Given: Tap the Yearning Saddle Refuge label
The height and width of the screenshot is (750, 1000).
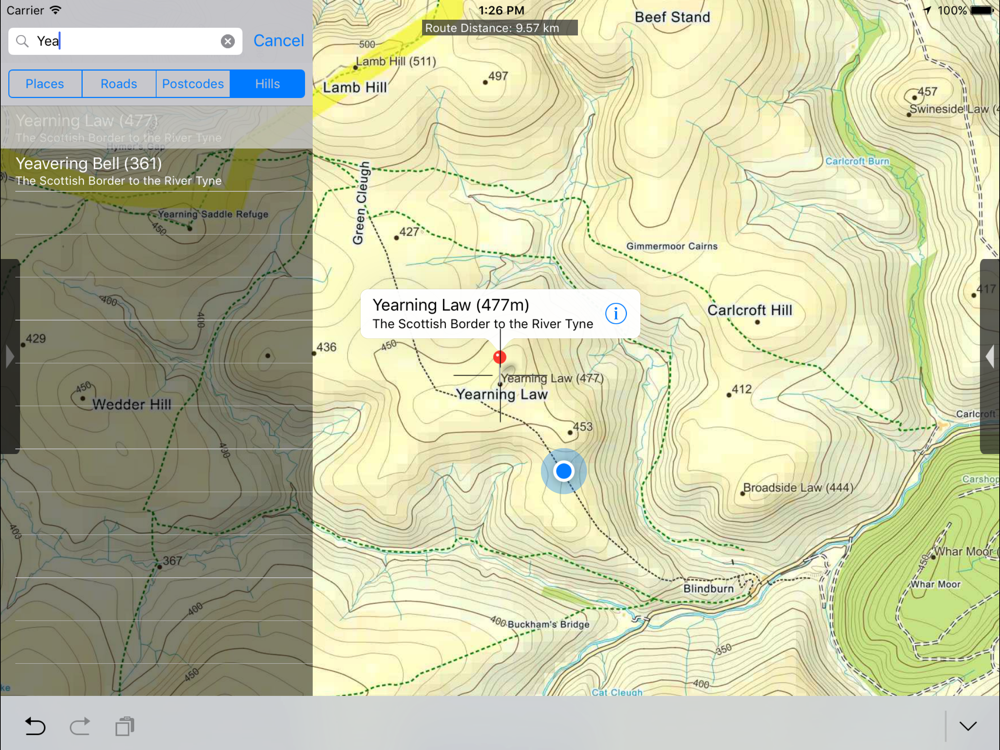Looking at the screenshot, I should (x=213, y=214).
